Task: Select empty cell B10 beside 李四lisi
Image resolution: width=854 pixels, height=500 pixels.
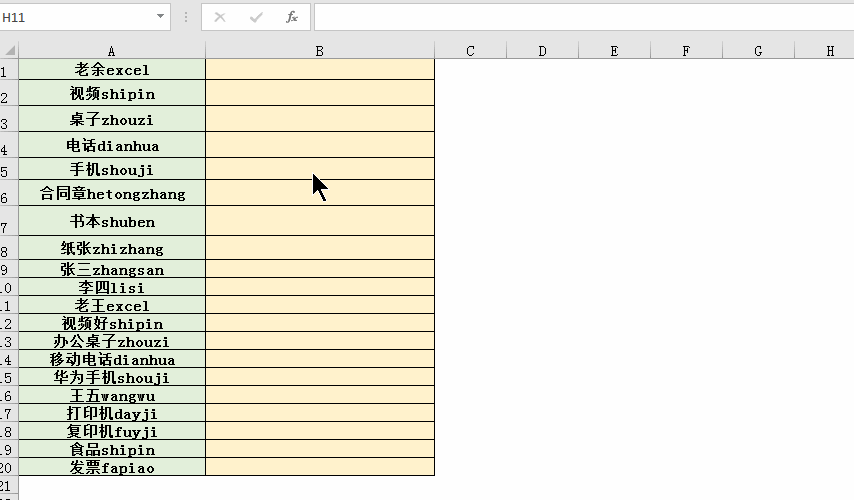Action: [x=320, y=287]
